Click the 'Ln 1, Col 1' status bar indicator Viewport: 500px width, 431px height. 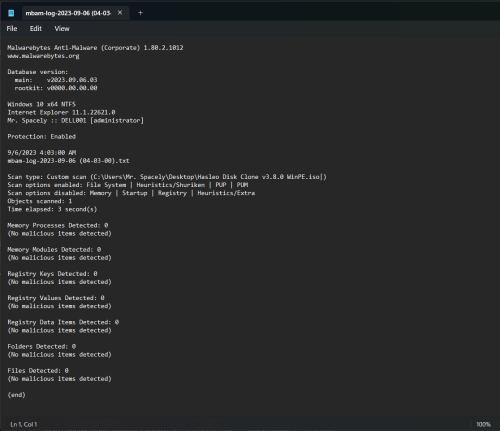click(24, 424)
